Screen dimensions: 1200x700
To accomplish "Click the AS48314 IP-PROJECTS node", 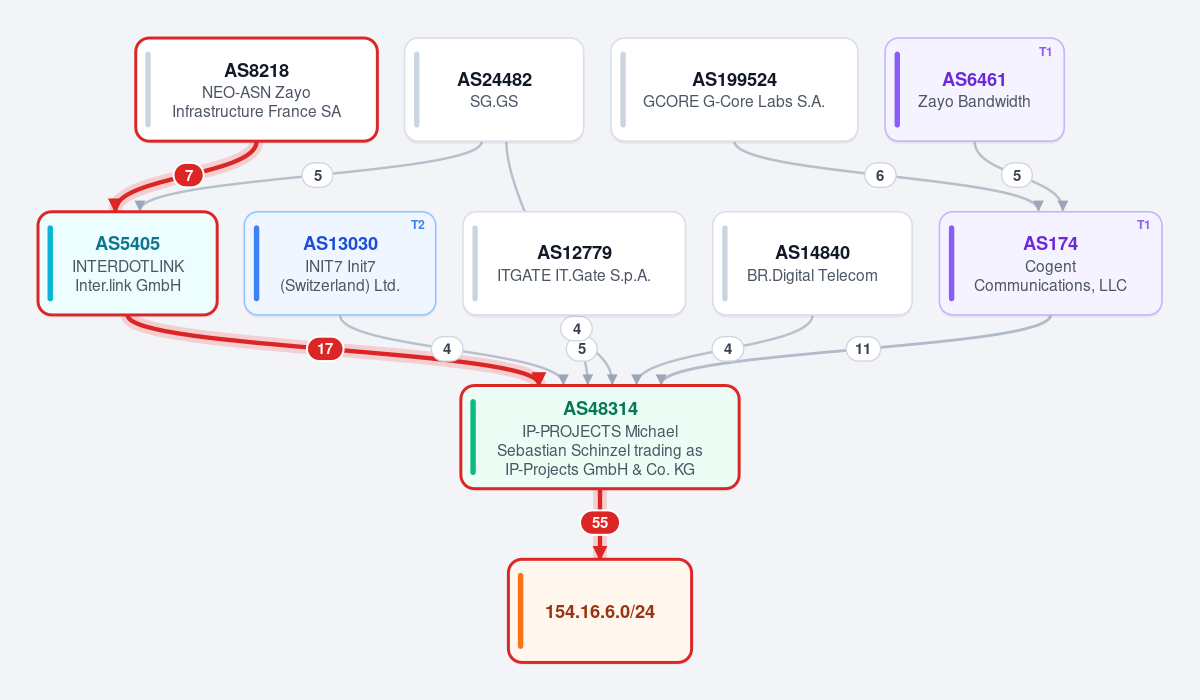I will tap(600, 437).
